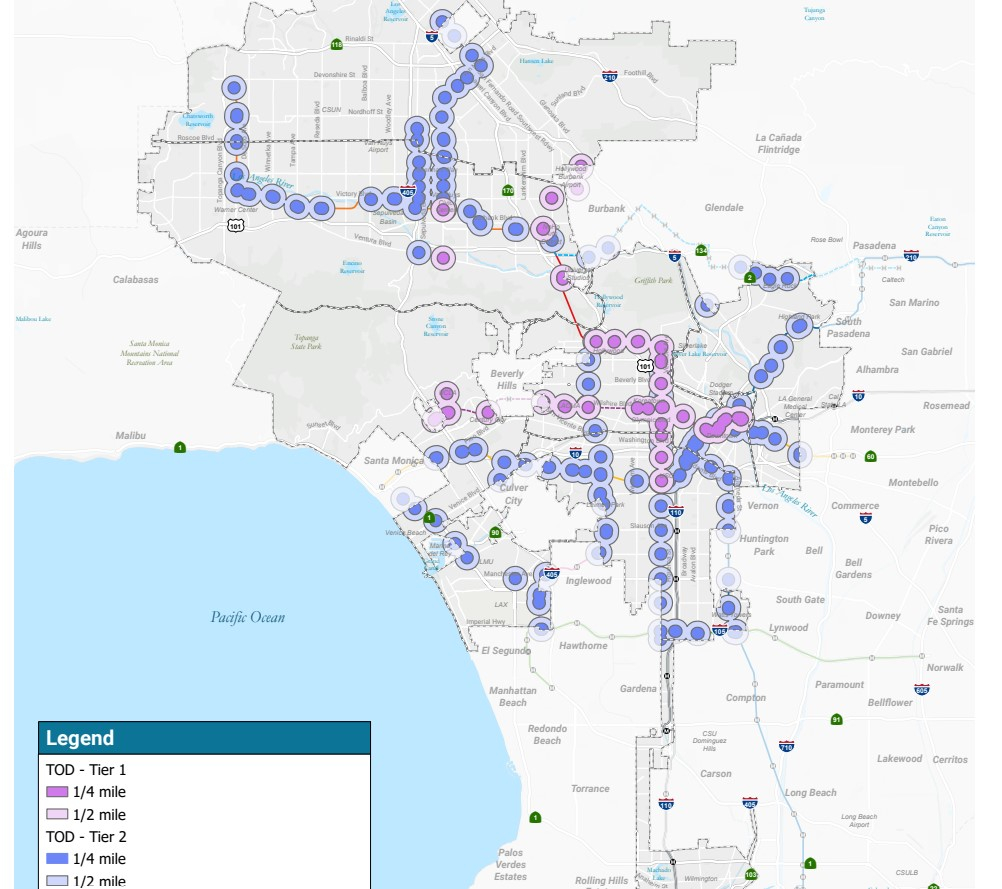Viewport: 1002px width, 889px height.
Task: Click the Pacific Ocean map label
Action: tap(247, 617)
